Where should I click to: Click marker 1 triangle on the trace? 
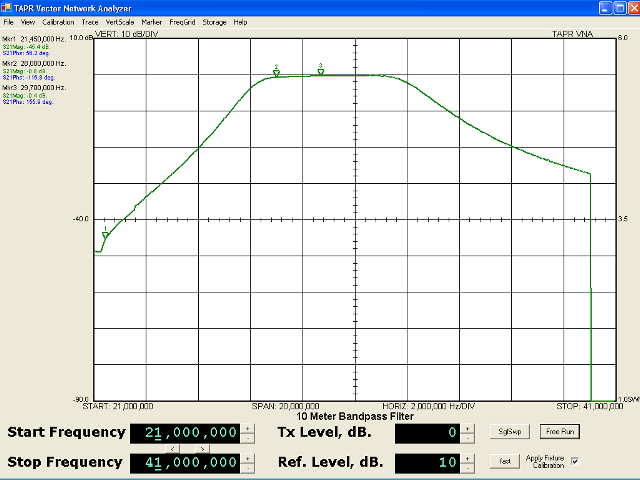click(105, 236)
